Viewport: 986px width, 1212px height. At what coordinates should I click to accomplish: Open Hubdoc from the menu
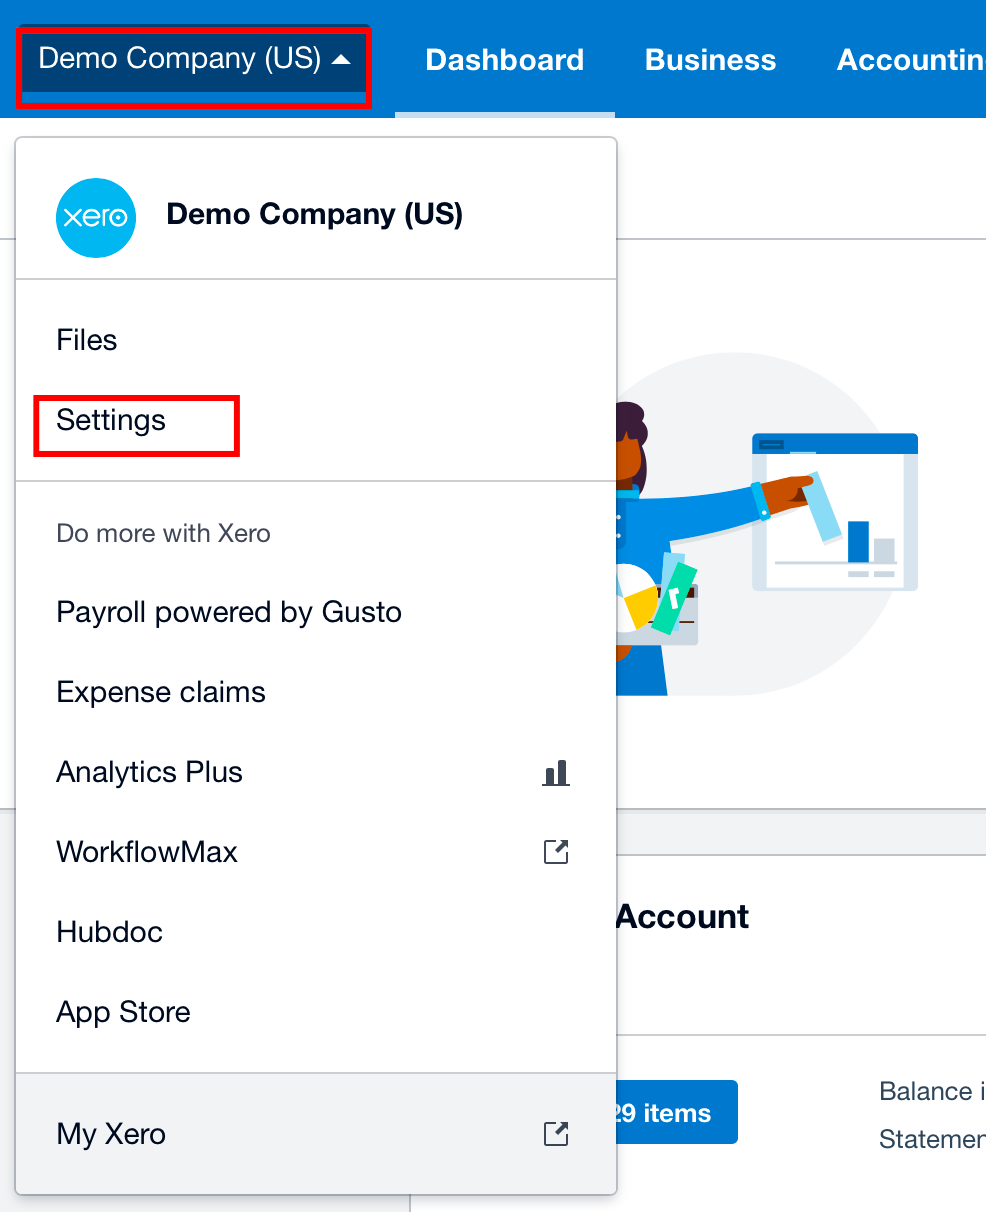point(109,932)
